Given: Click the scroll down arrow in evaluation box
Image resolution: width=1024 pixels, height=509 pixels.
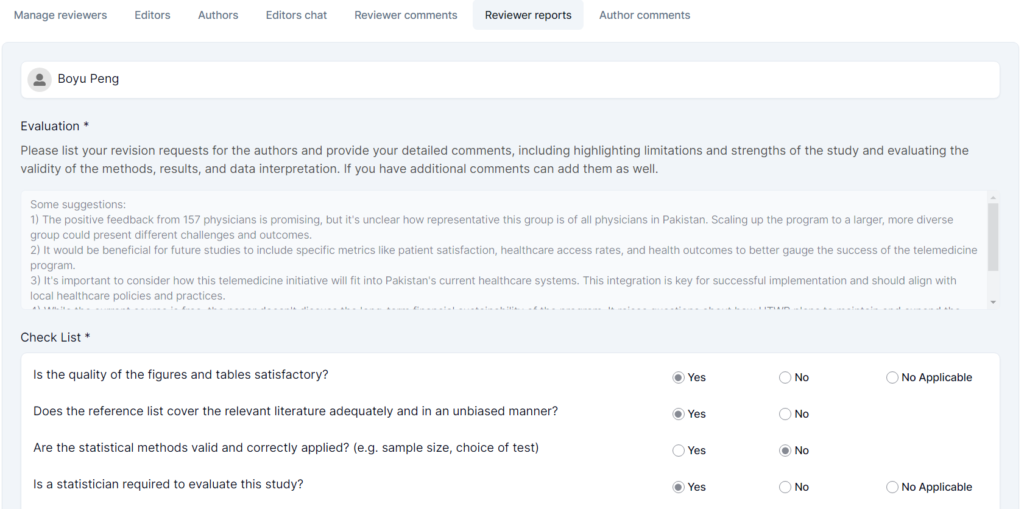Looking at the screenshot, I should point(992,302).
